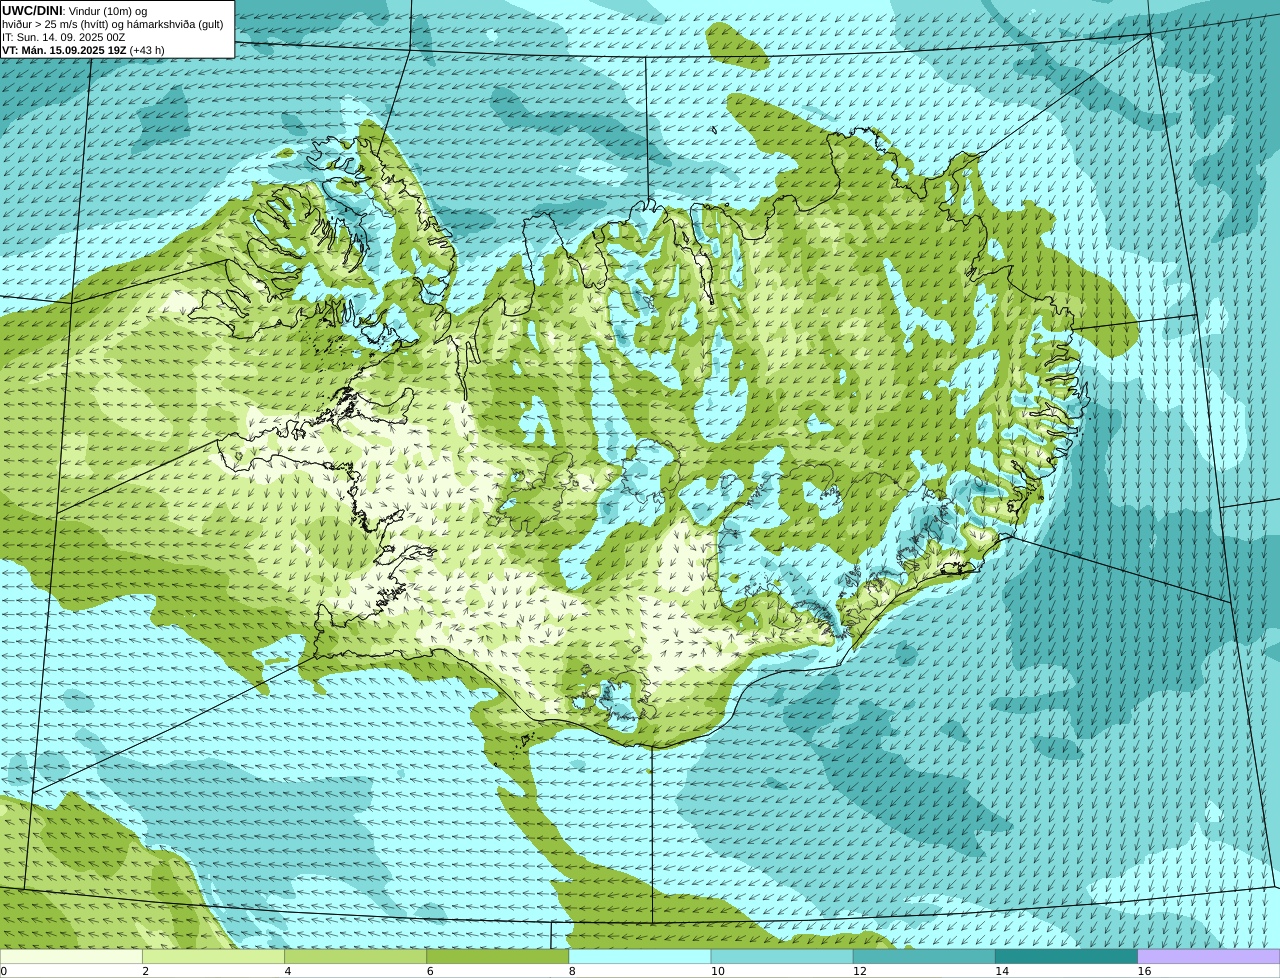Screen dimensions: 1280x978
Task: Click the pale yellow 0–2 m/s legend swatch
Action: pos(71,957)
